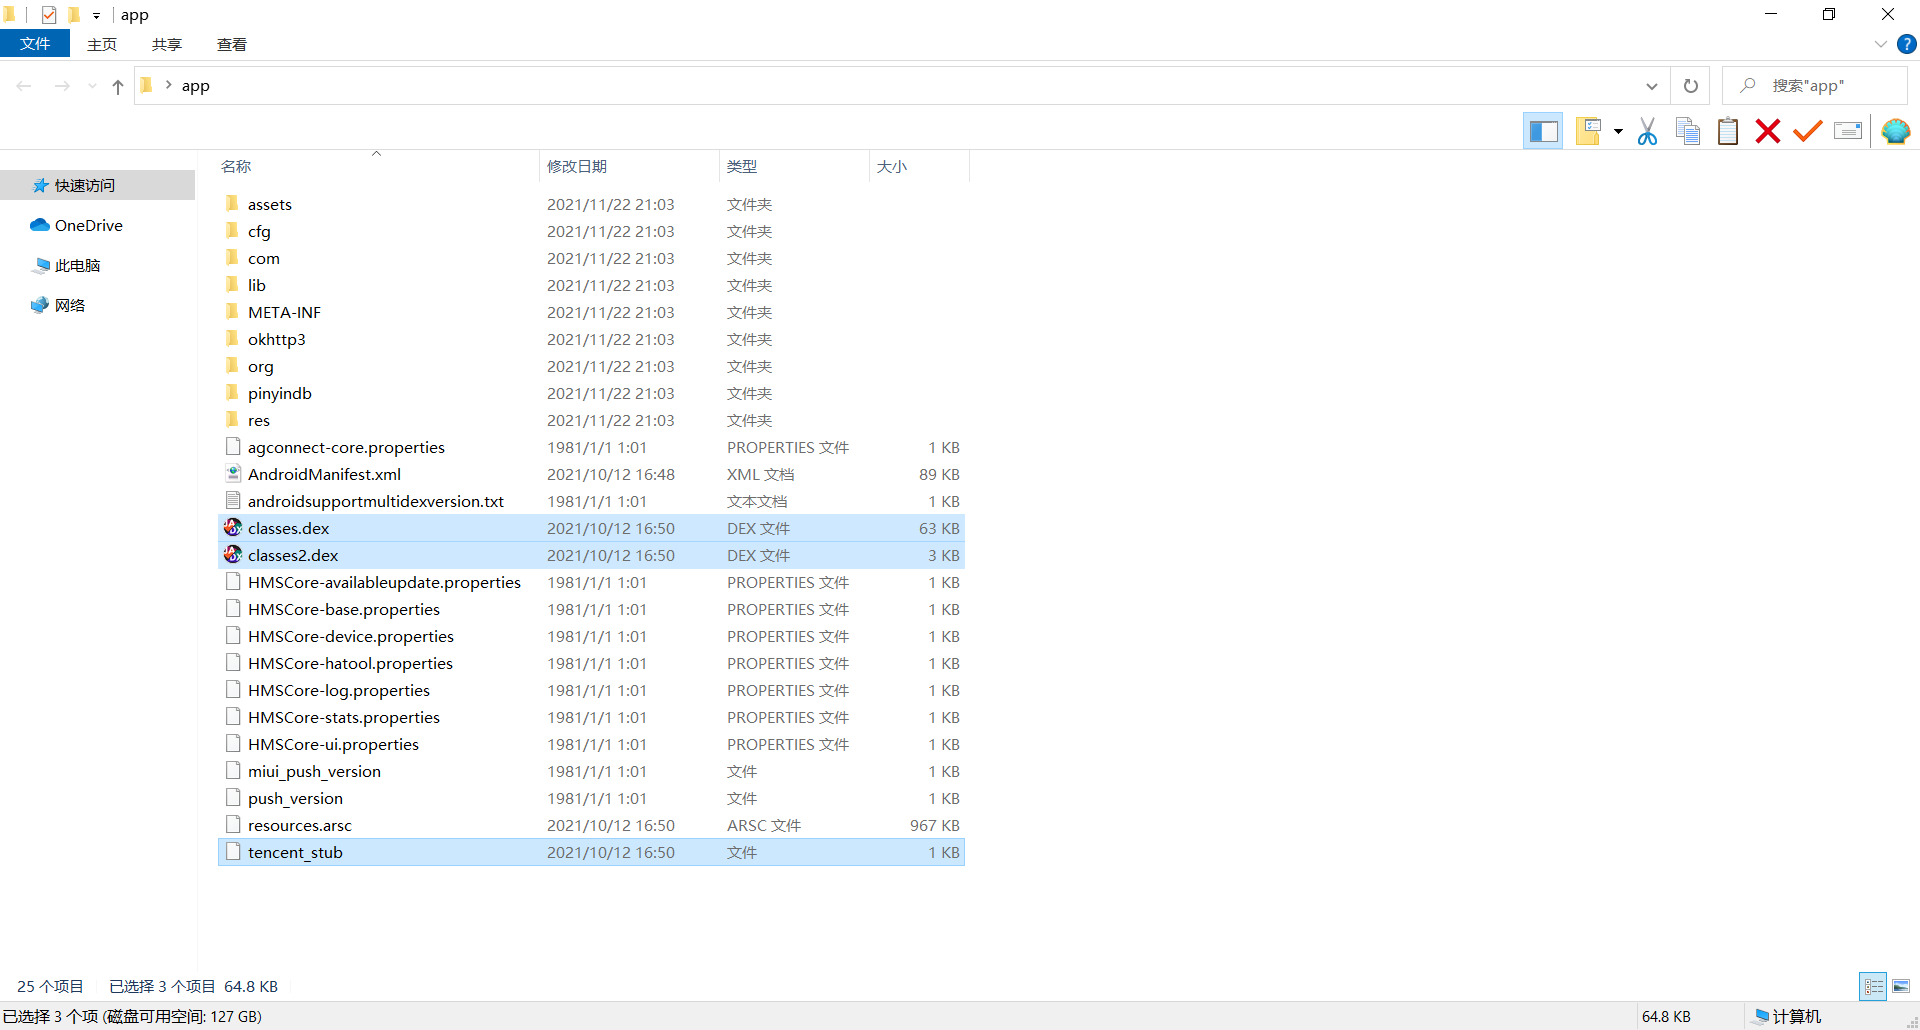Click the refresh button beside address bar
The width and height of the screenshot is (1920, 1030).
(x=1691, y=86)
